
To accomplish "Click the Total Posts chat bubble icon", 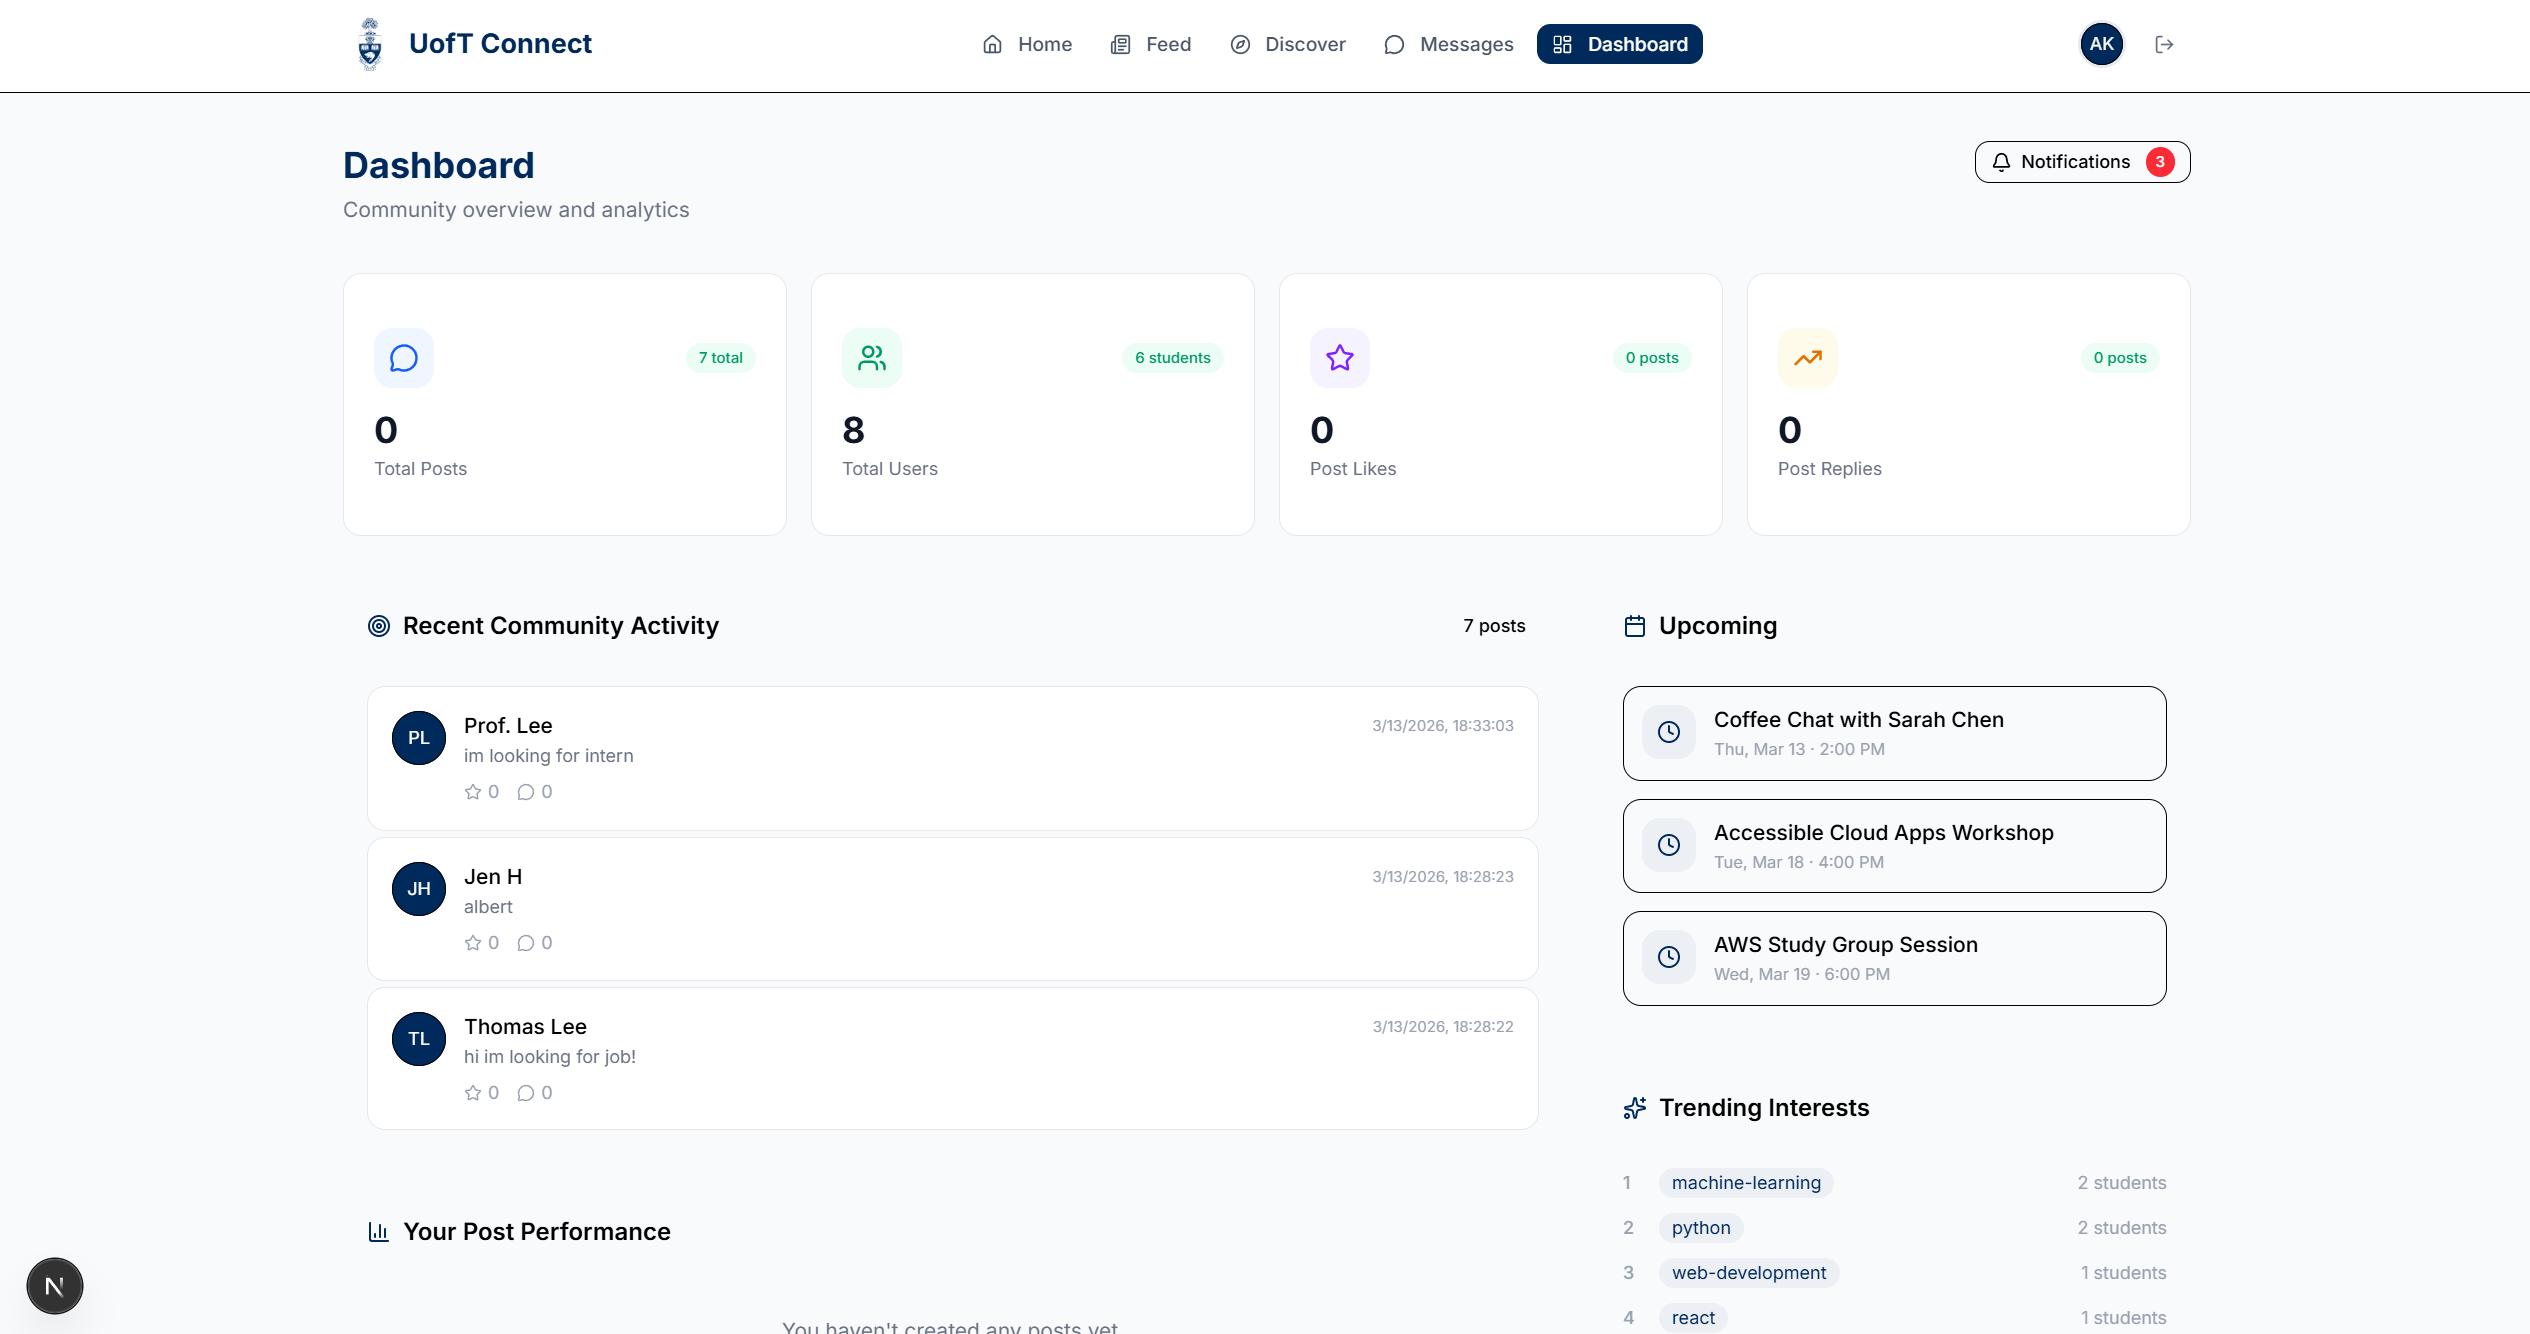I will [404, 358].
